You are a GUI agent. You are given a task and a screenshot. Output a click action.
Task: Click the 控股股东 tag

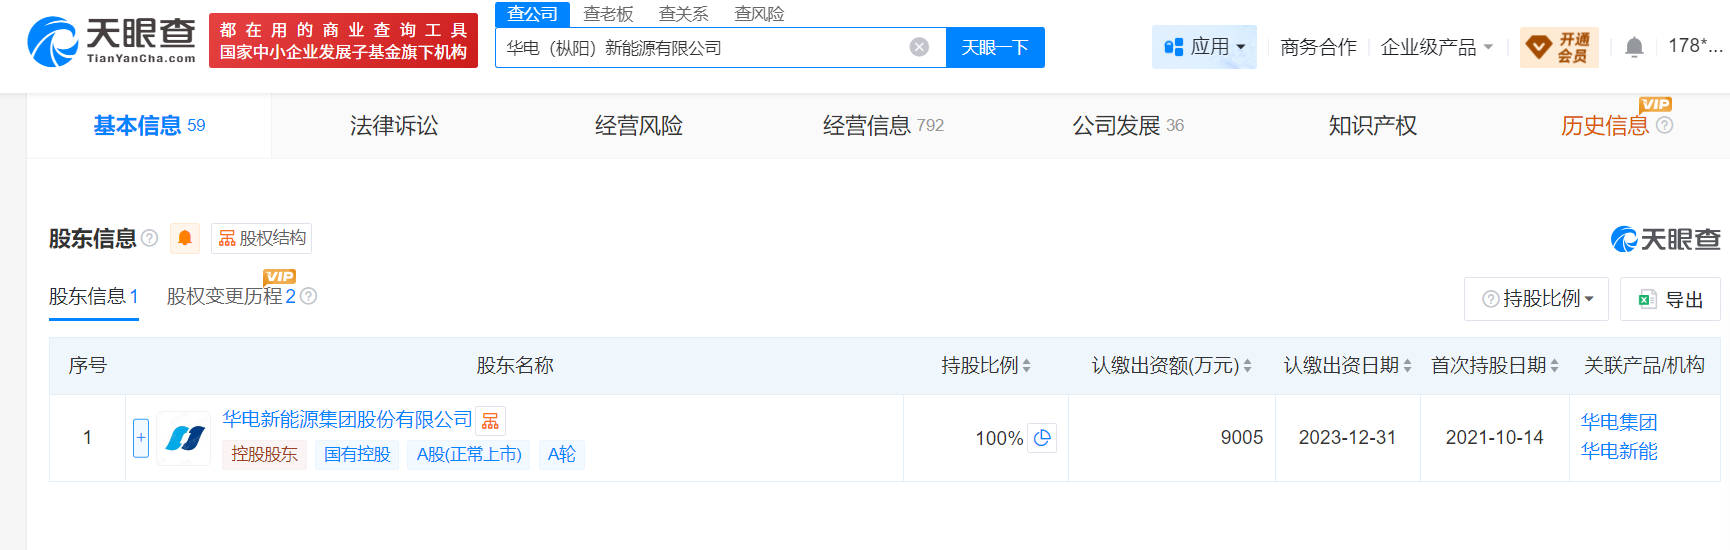[x=264, y=454]
